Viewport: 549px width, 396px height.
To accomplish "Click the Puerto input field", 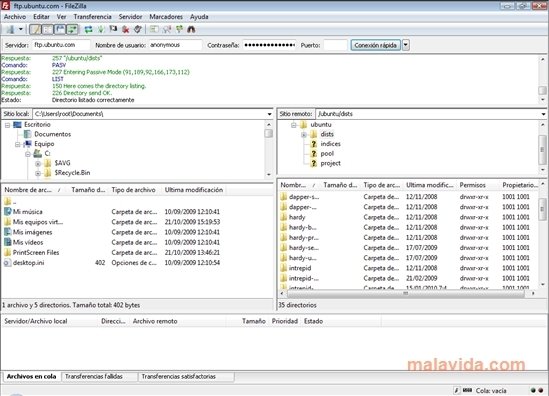I will pos(335,45).
